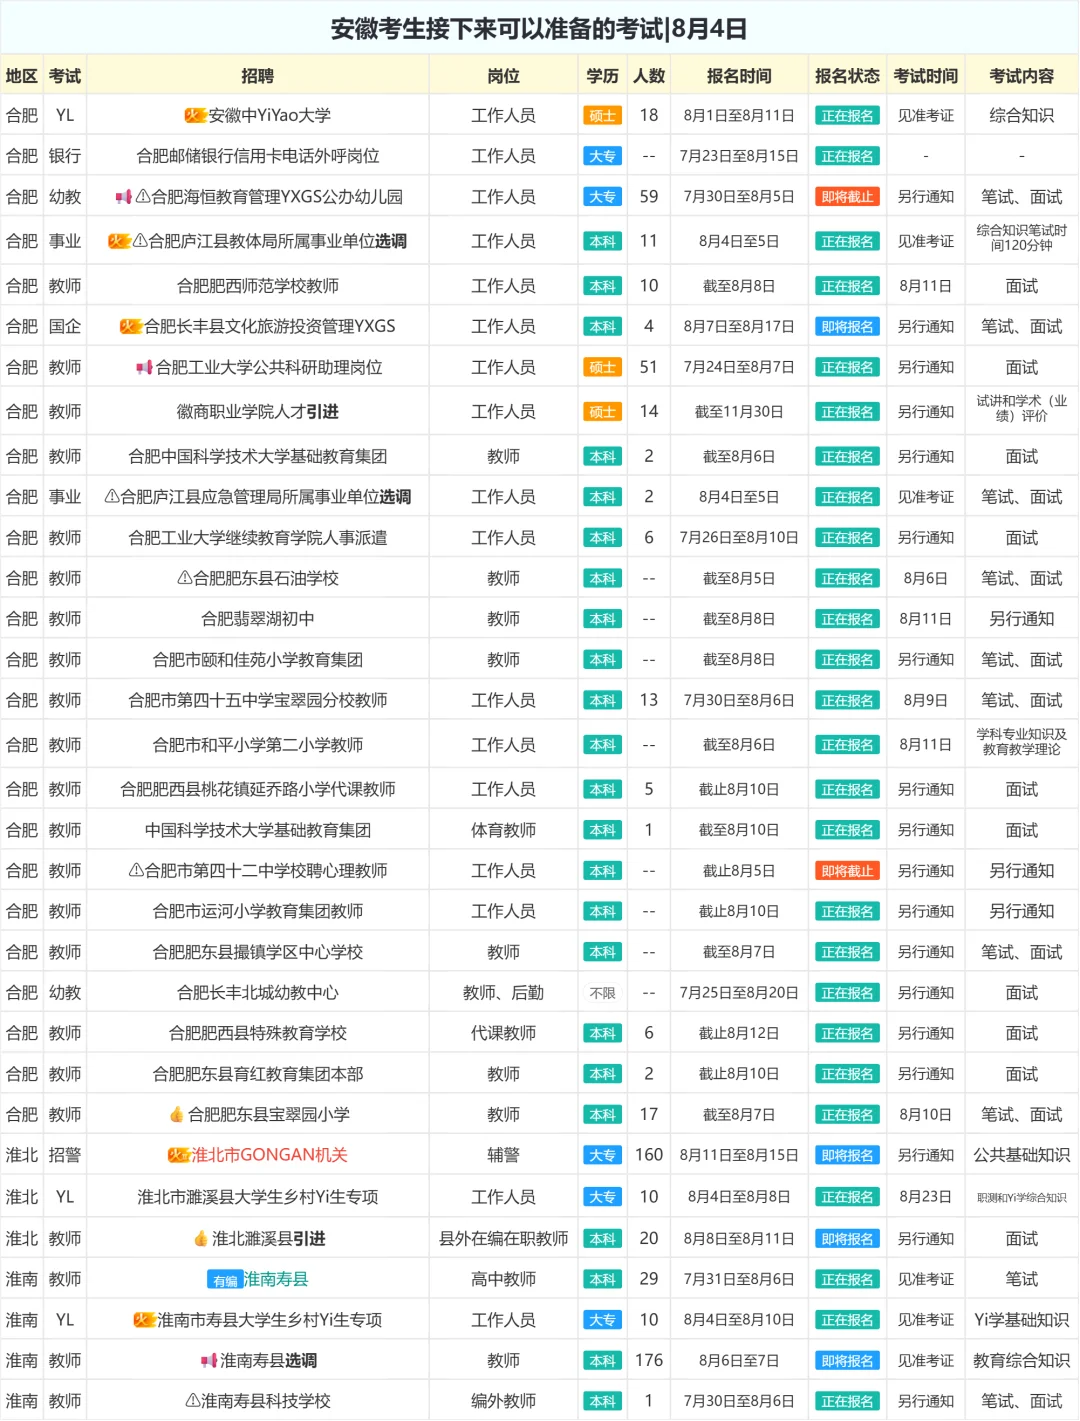Click the 大专 badge in 合肥邮储银行 row
1080x1421 pixels.
pos(603,157)
